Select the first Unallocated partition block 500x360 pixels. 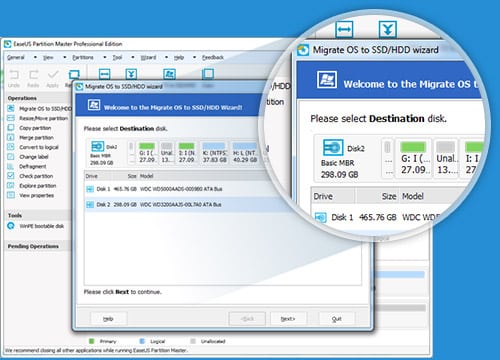click(167, 153)
